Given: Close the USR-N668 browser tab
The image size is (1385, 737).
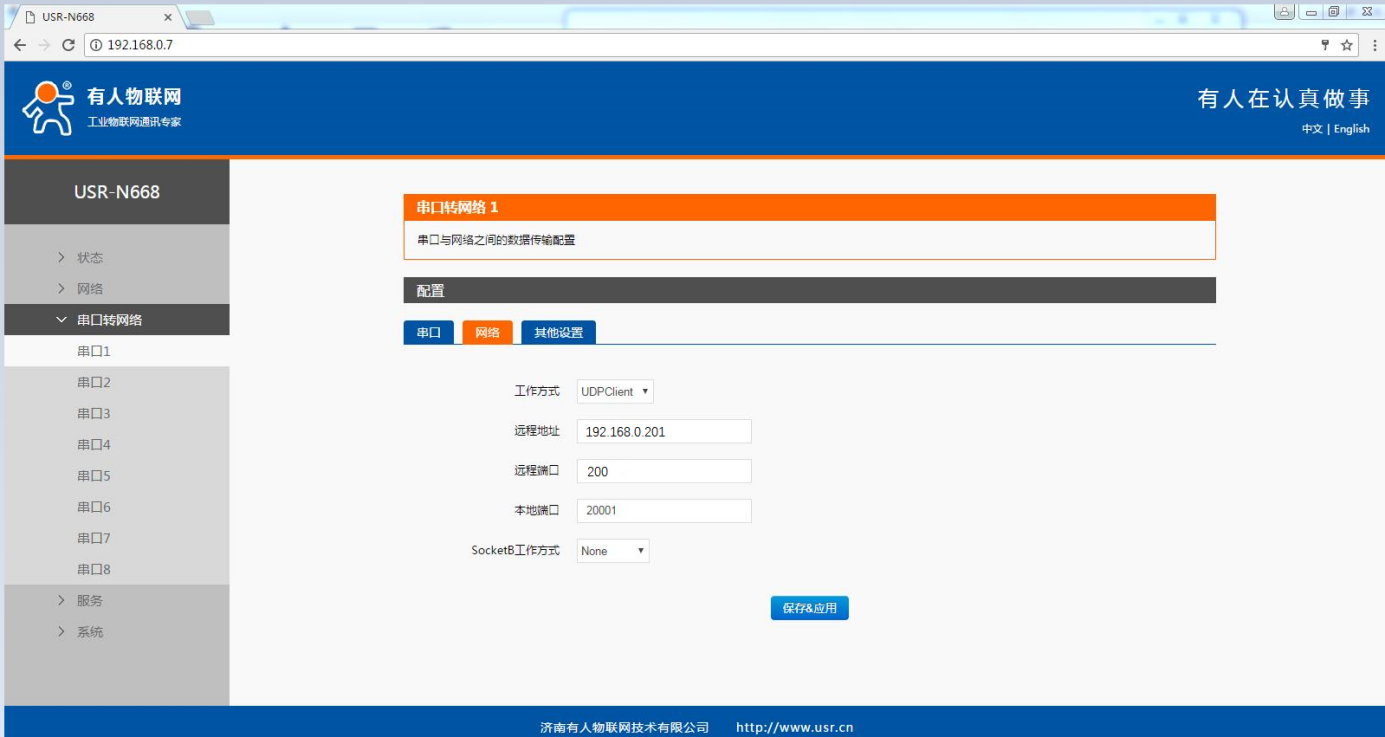Looking at the screenshot, I should pyautogui.click(x=167, y=17).
